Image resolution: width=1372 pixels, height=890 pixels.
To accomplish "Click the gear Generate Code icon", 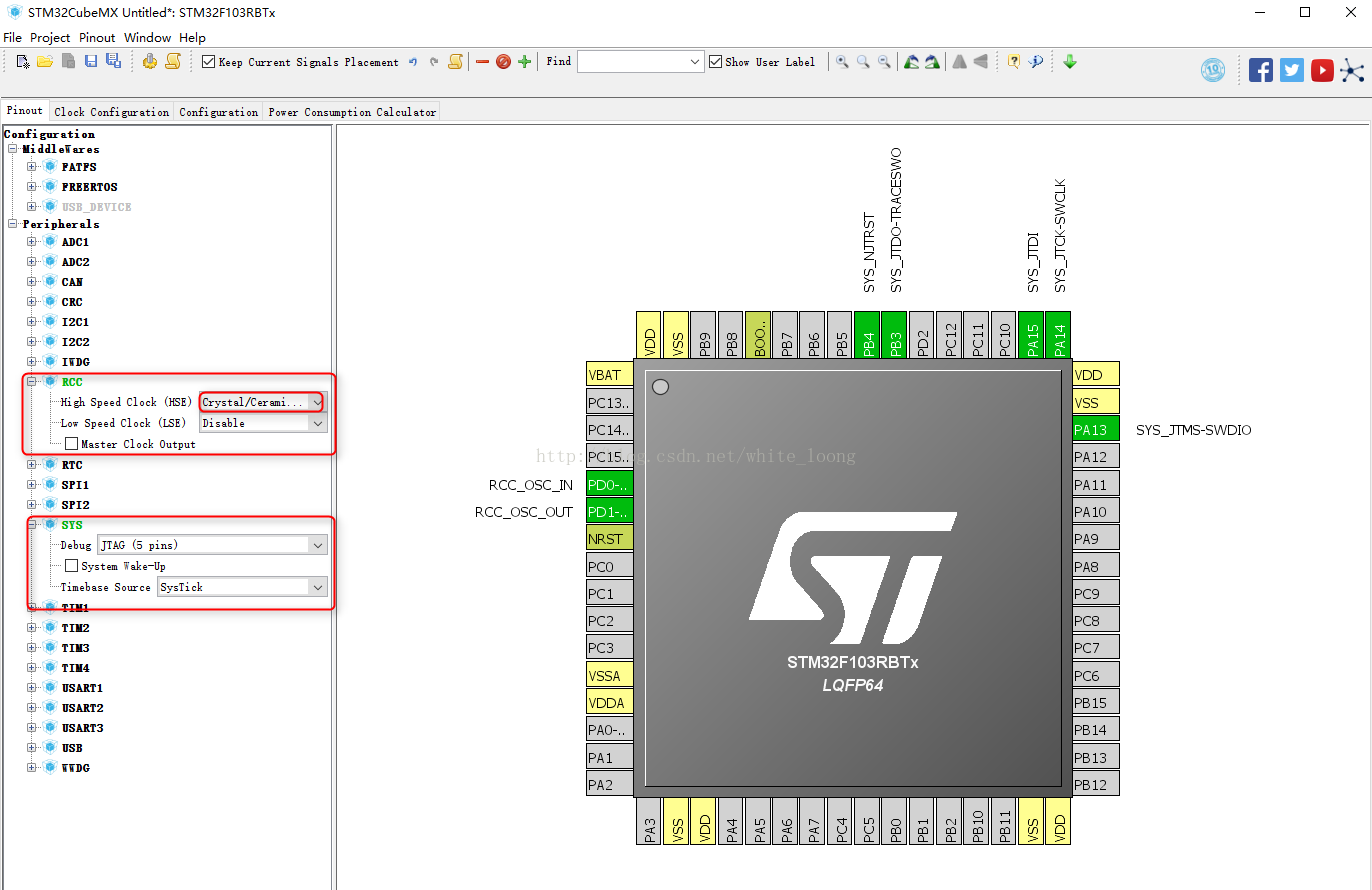I will click(150, 62).
